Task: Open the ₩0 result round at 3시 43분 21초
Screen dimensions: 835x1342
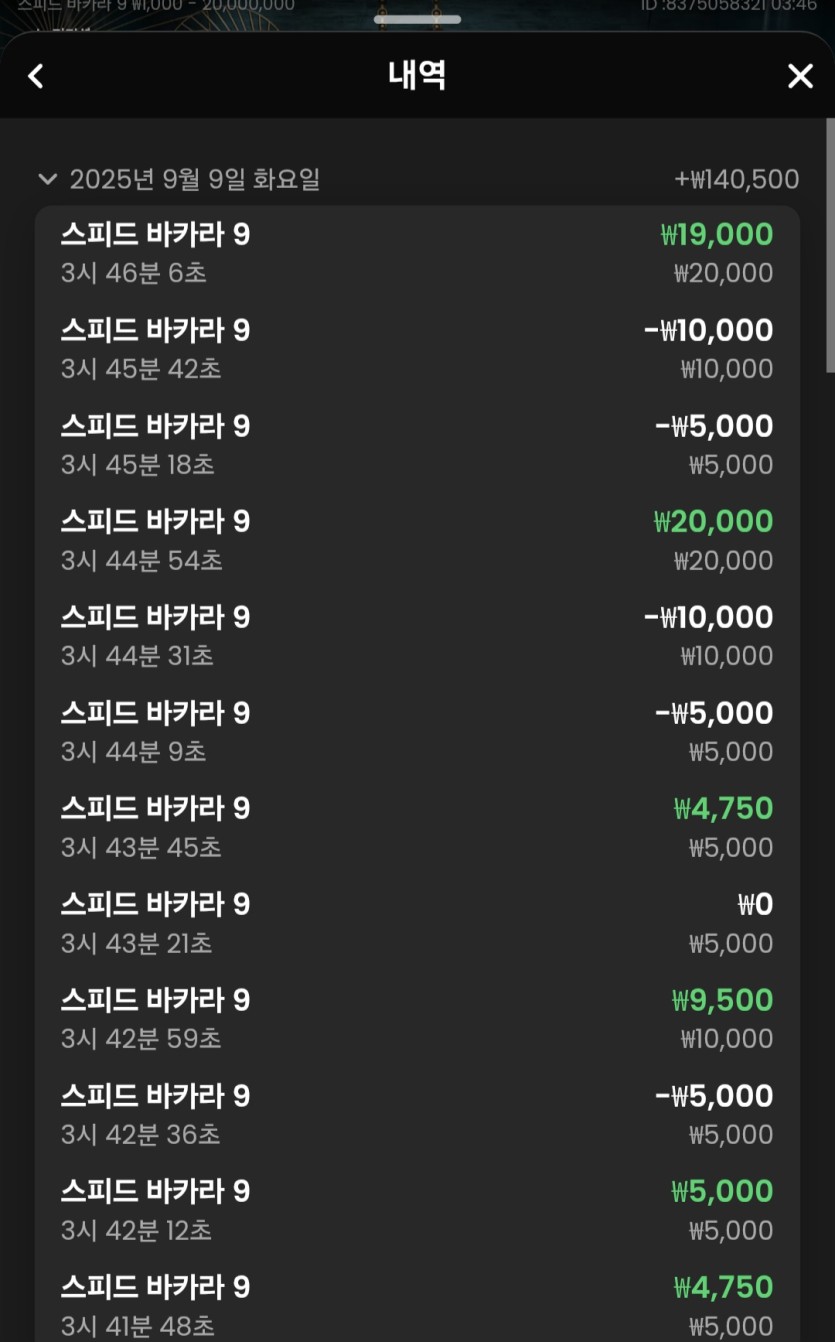Action: pos(417,923)
